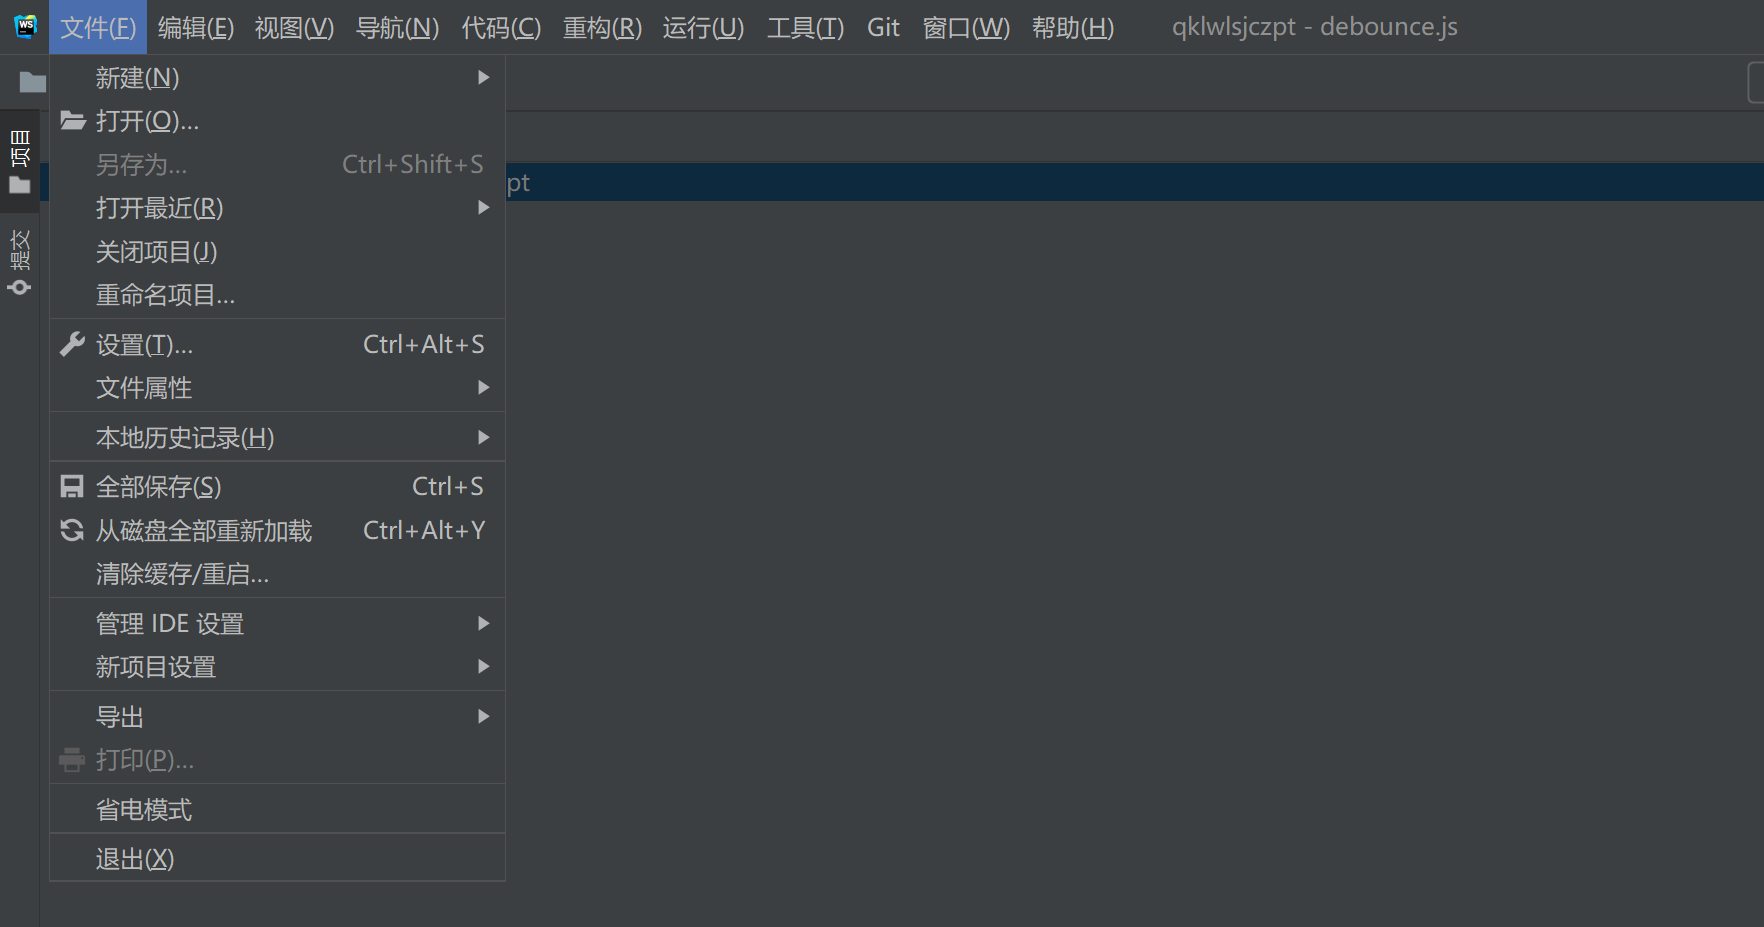Image resolution: width=1764 pixels, height=927 pixels.
Task: Select 退出(X) to exit the IDE
Action: tap(277, 858)
